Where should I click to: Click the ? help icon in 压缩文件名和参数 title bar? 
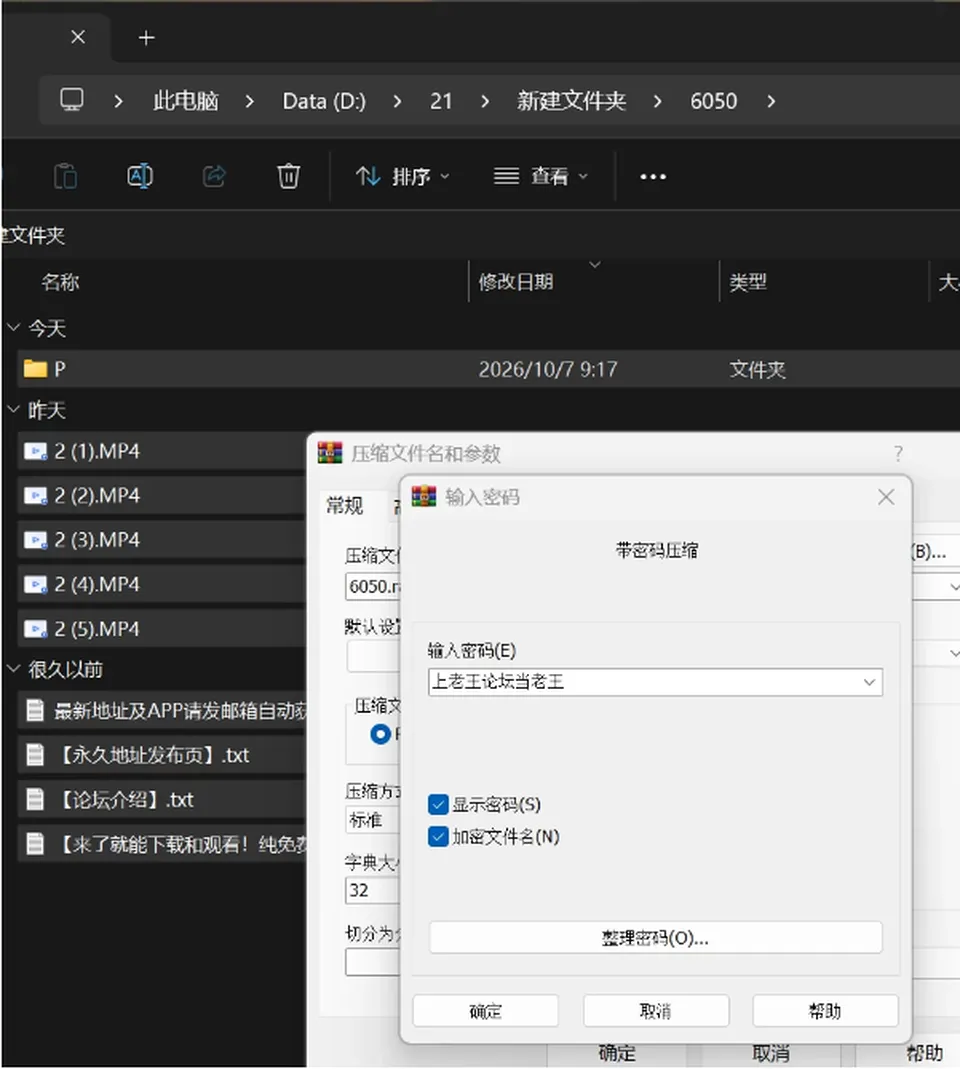point(899,453)
